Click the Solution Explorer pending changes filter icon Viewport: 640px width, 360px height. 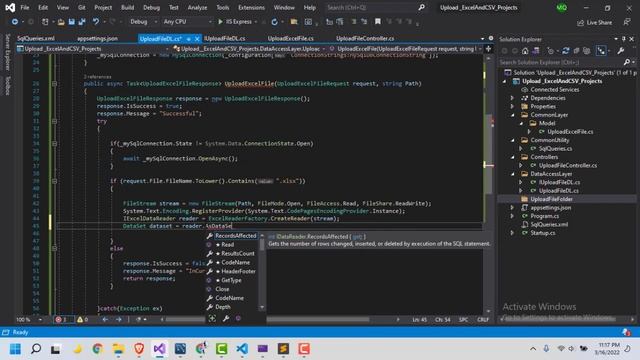click(551, 51)
